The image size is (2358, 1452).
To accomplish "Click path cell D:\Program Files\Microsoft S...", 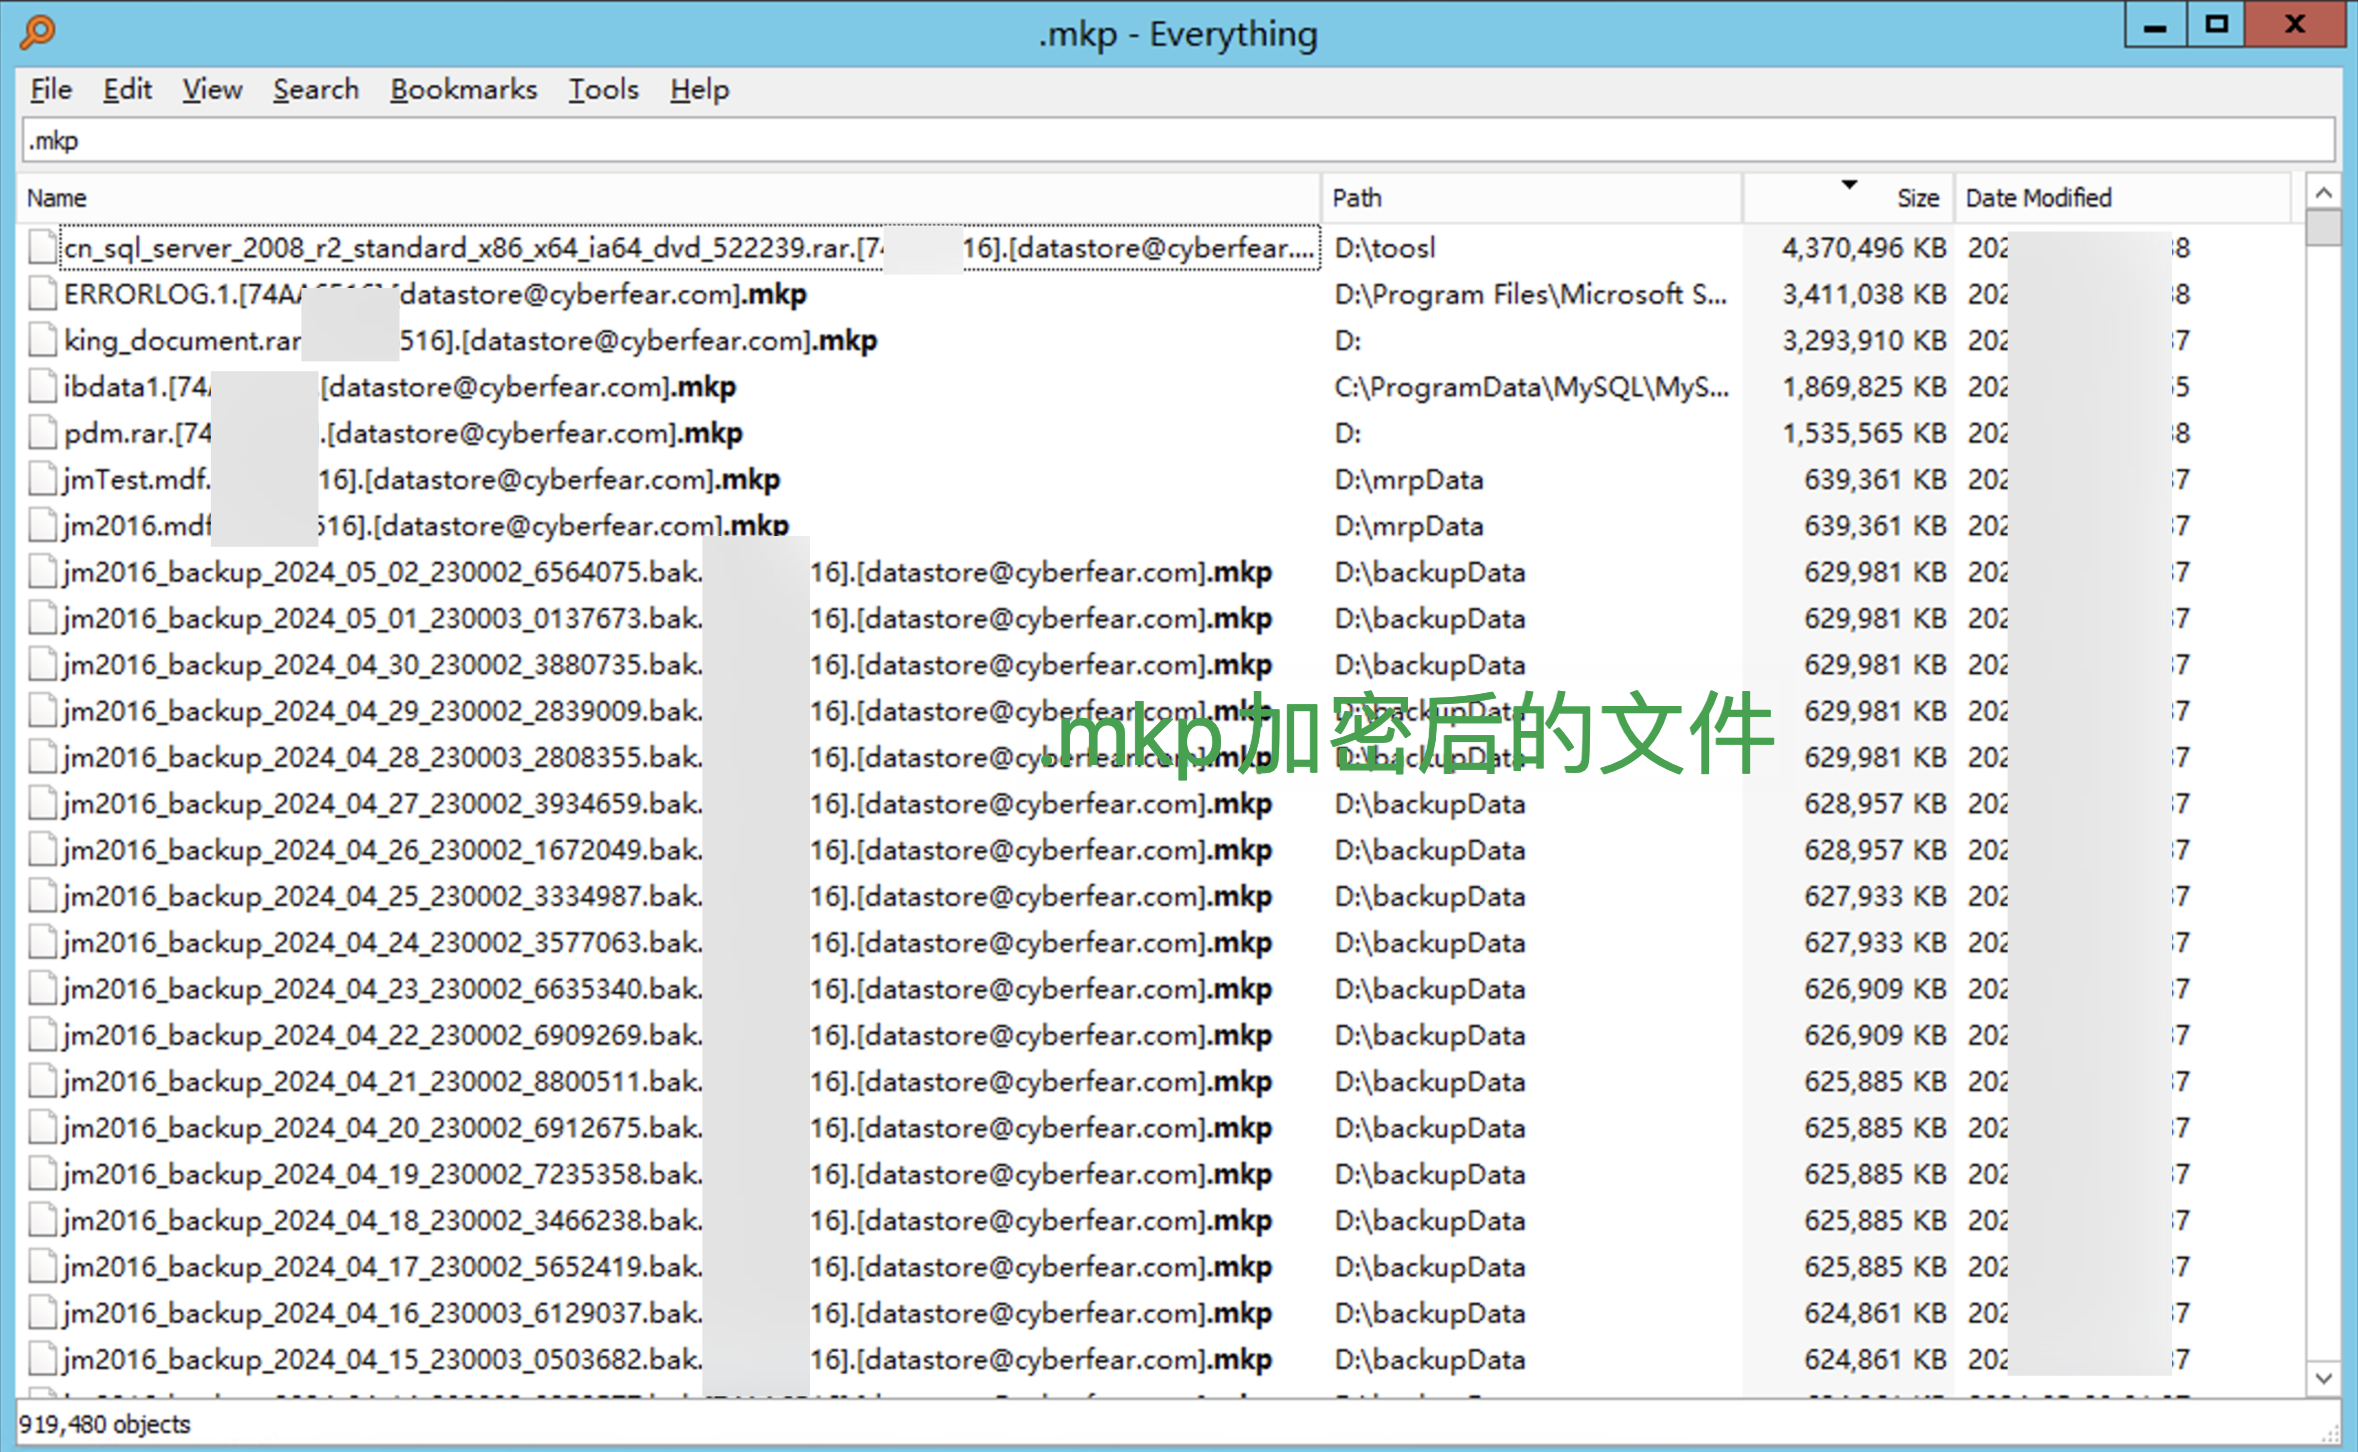I will coord(1531,294).
